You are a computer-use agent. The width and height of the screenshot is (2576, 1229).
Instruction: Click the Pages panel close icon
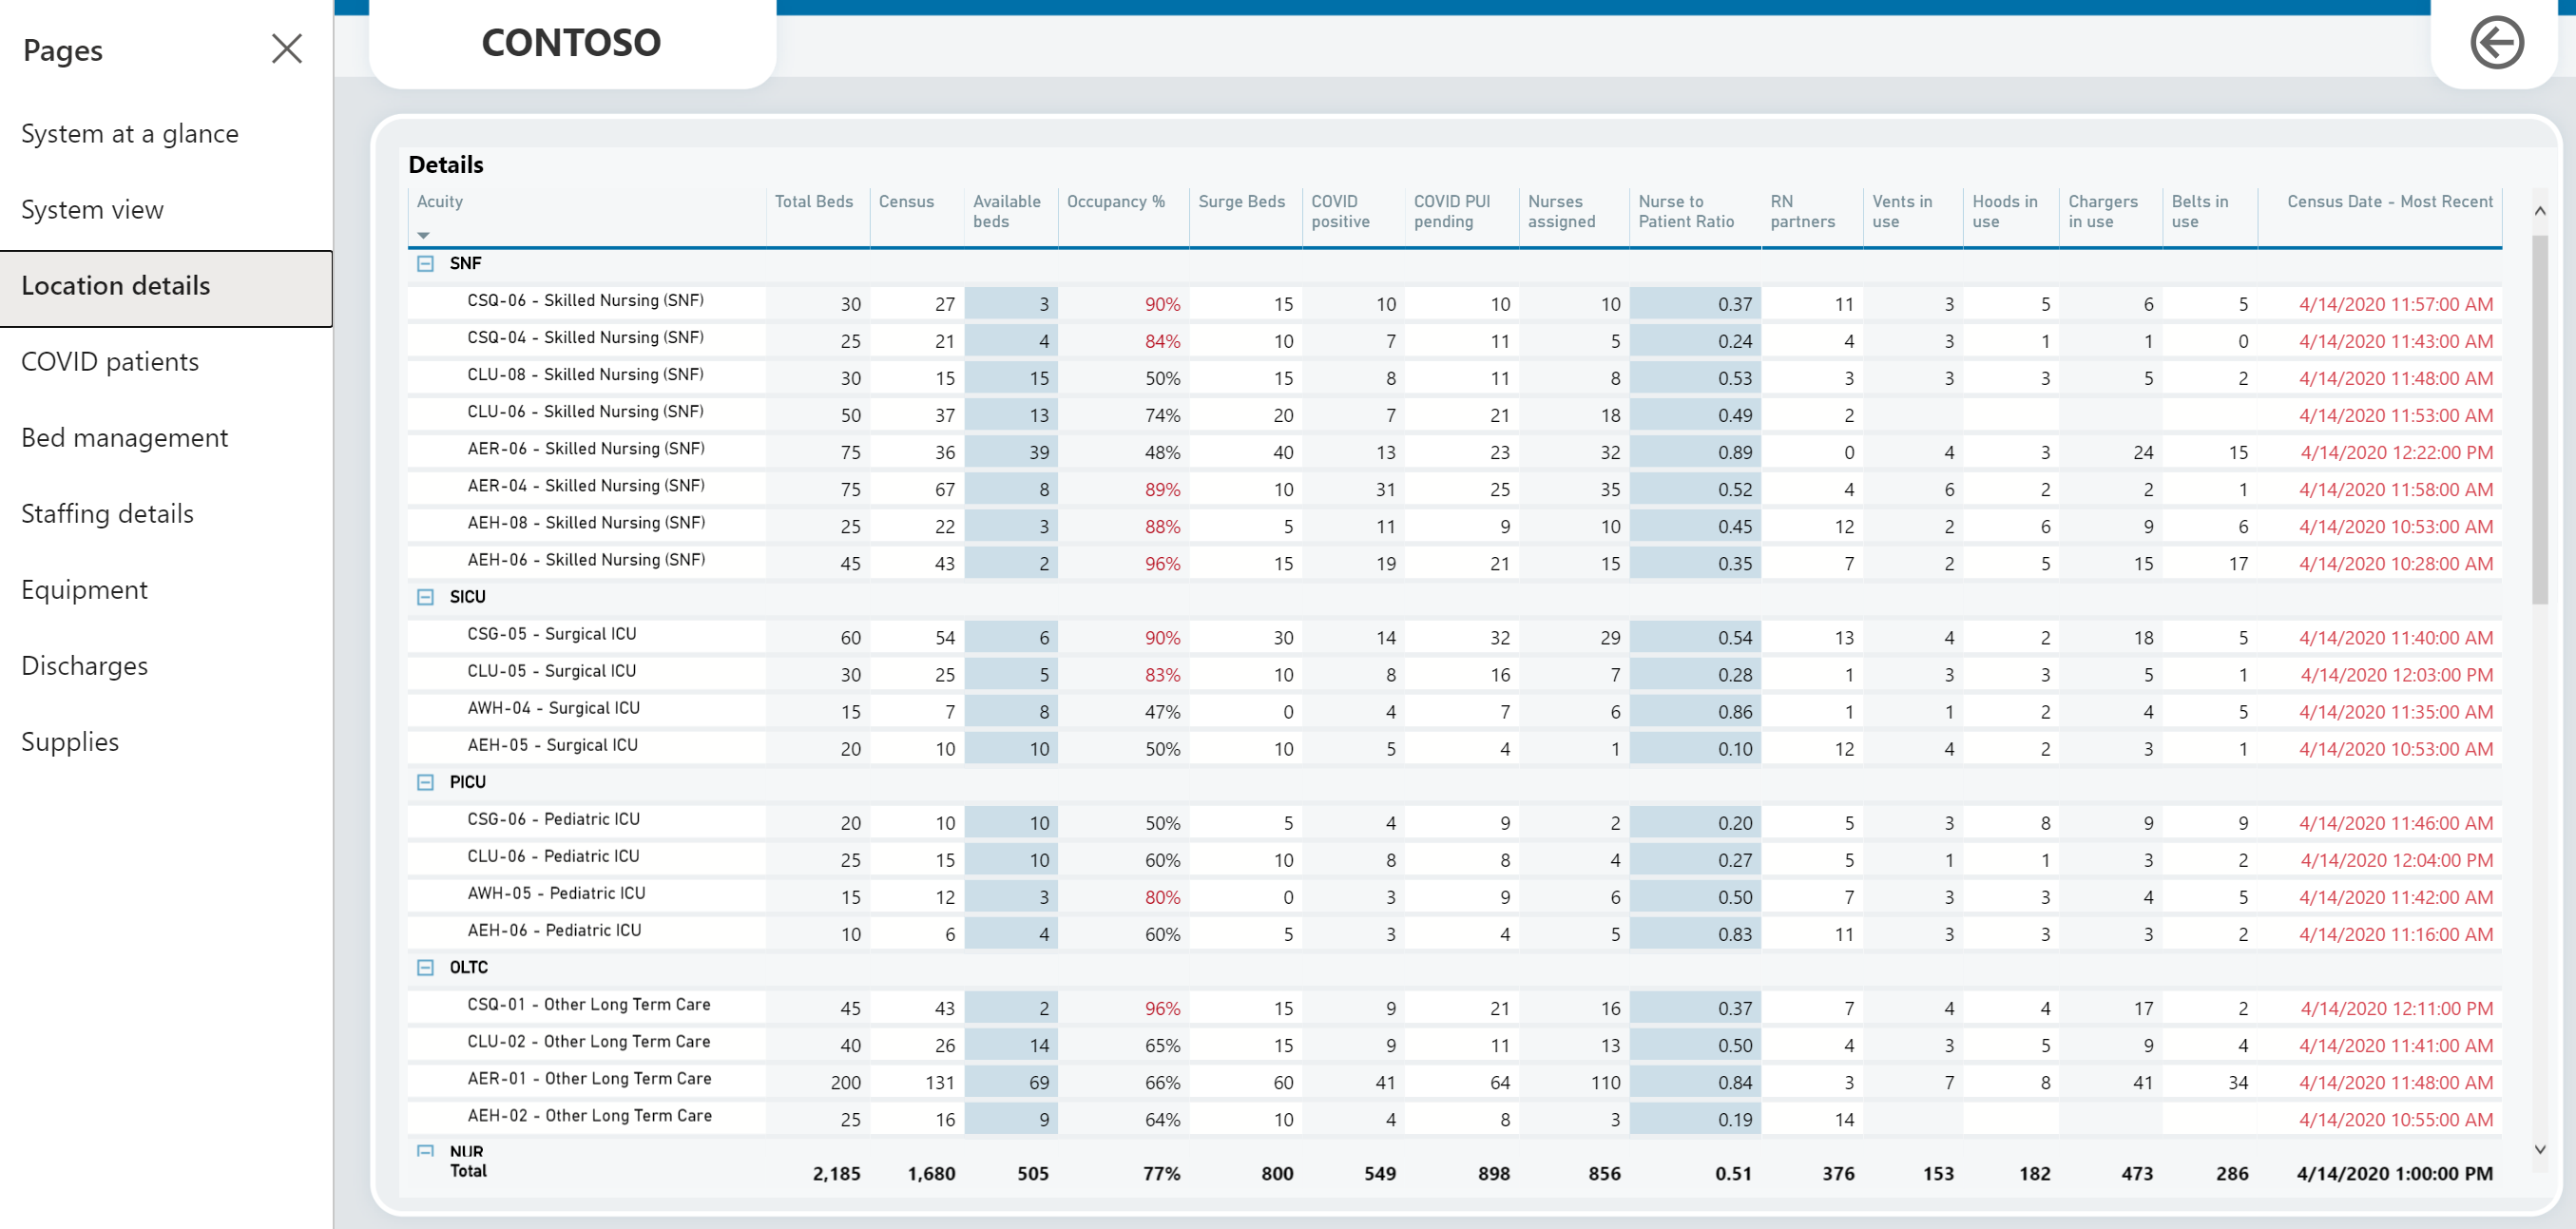[287, 49]
